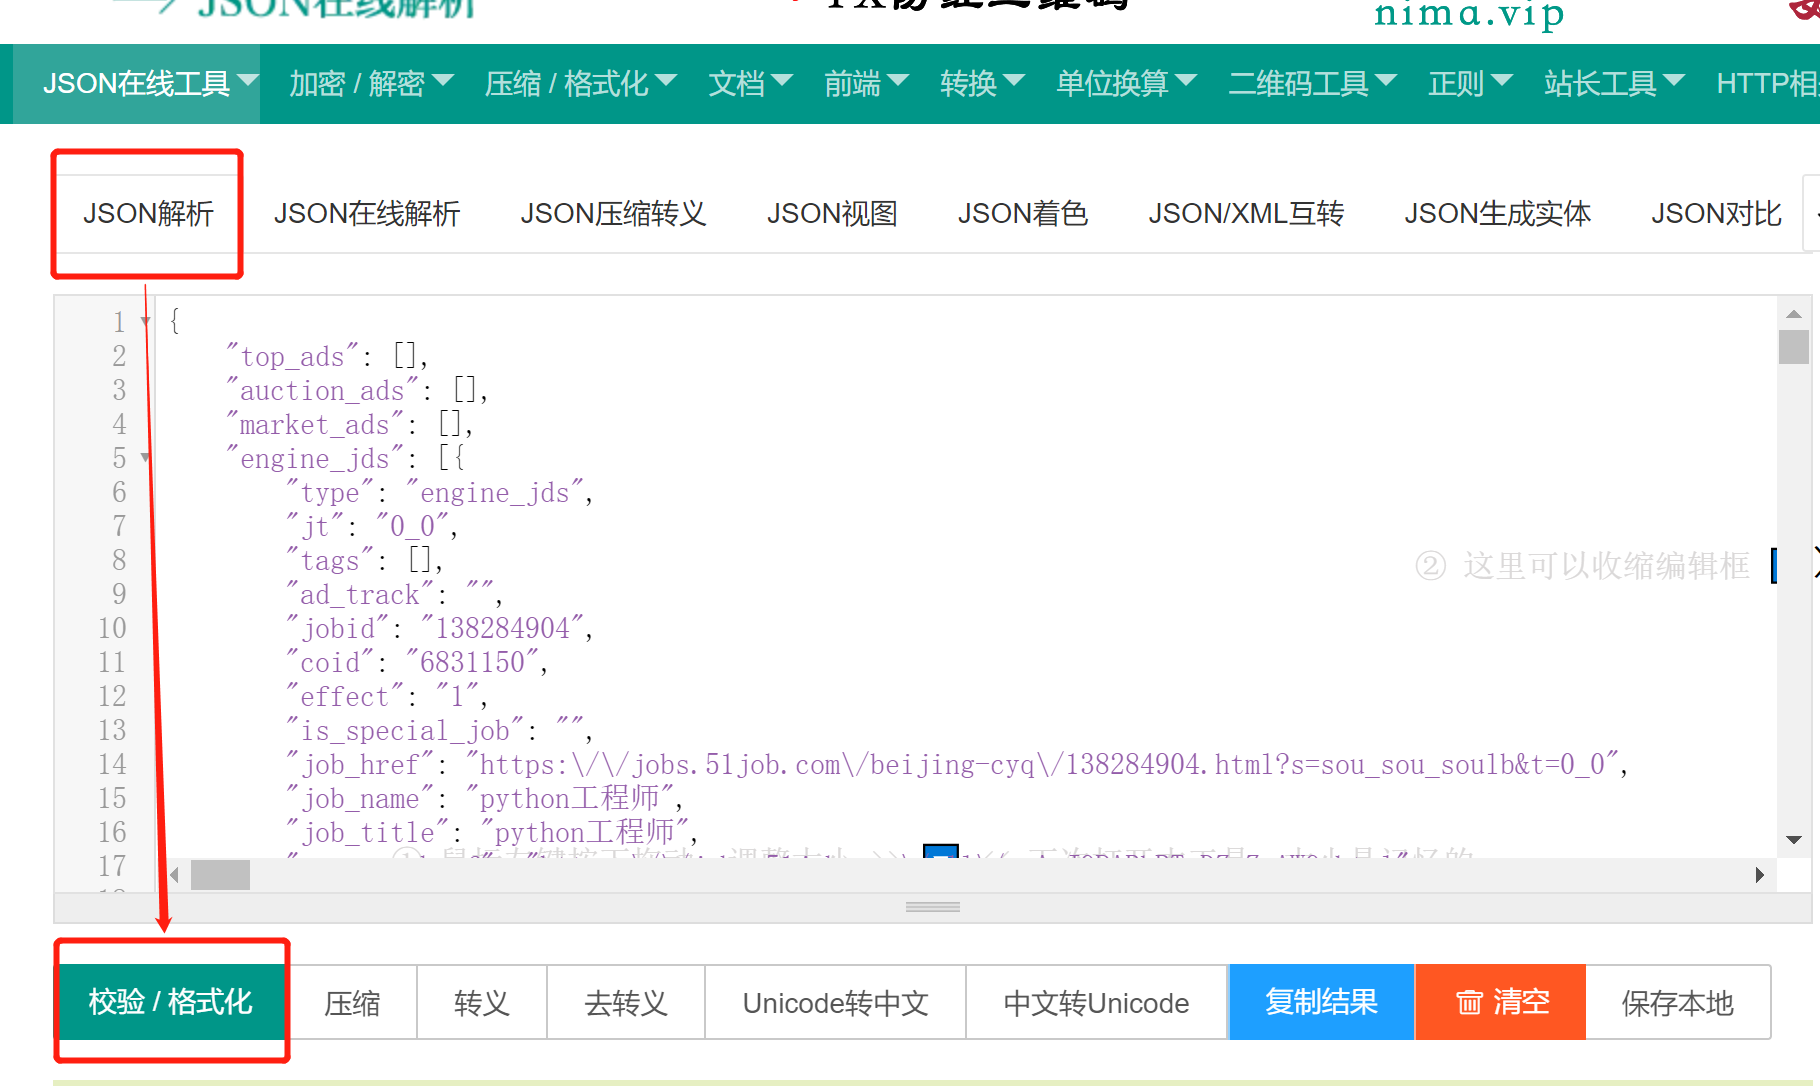Switch to the JSON解析 tab
Viewport: 1820px width, 1086px height.
click(148, 214)
